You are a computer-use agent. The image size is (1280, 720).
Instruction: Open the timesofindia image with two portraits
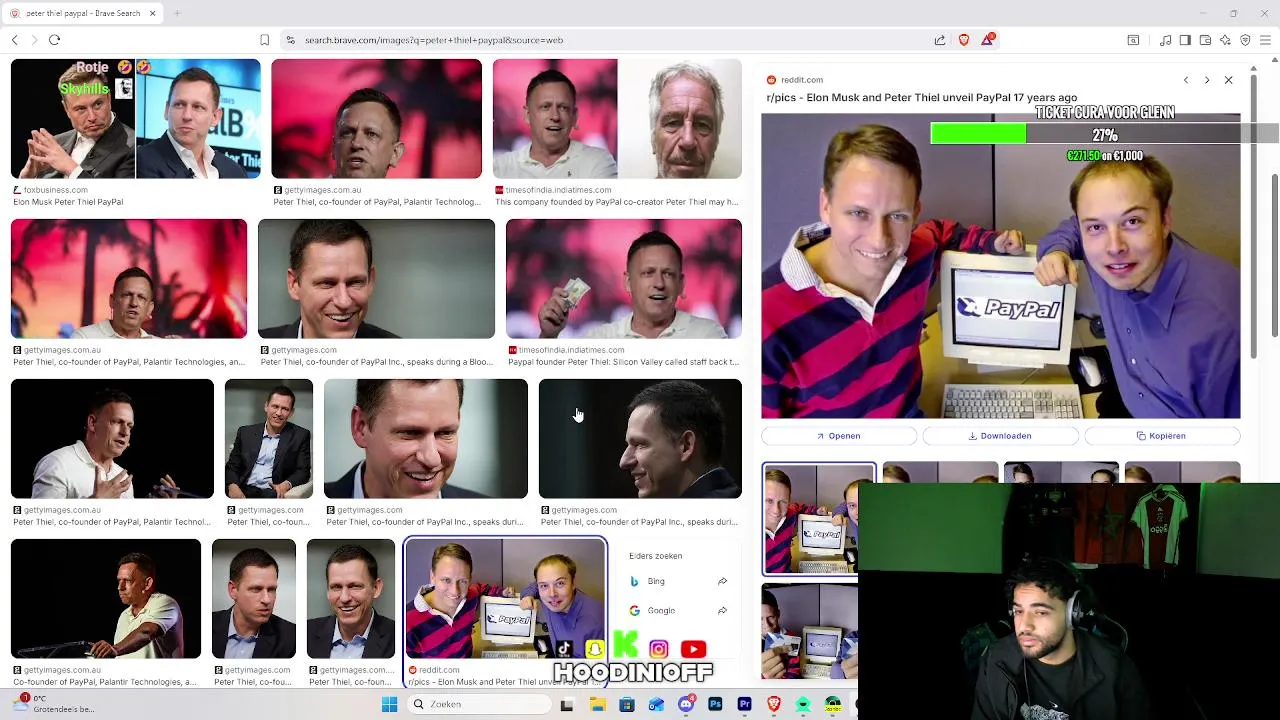[x=617, y=119]
